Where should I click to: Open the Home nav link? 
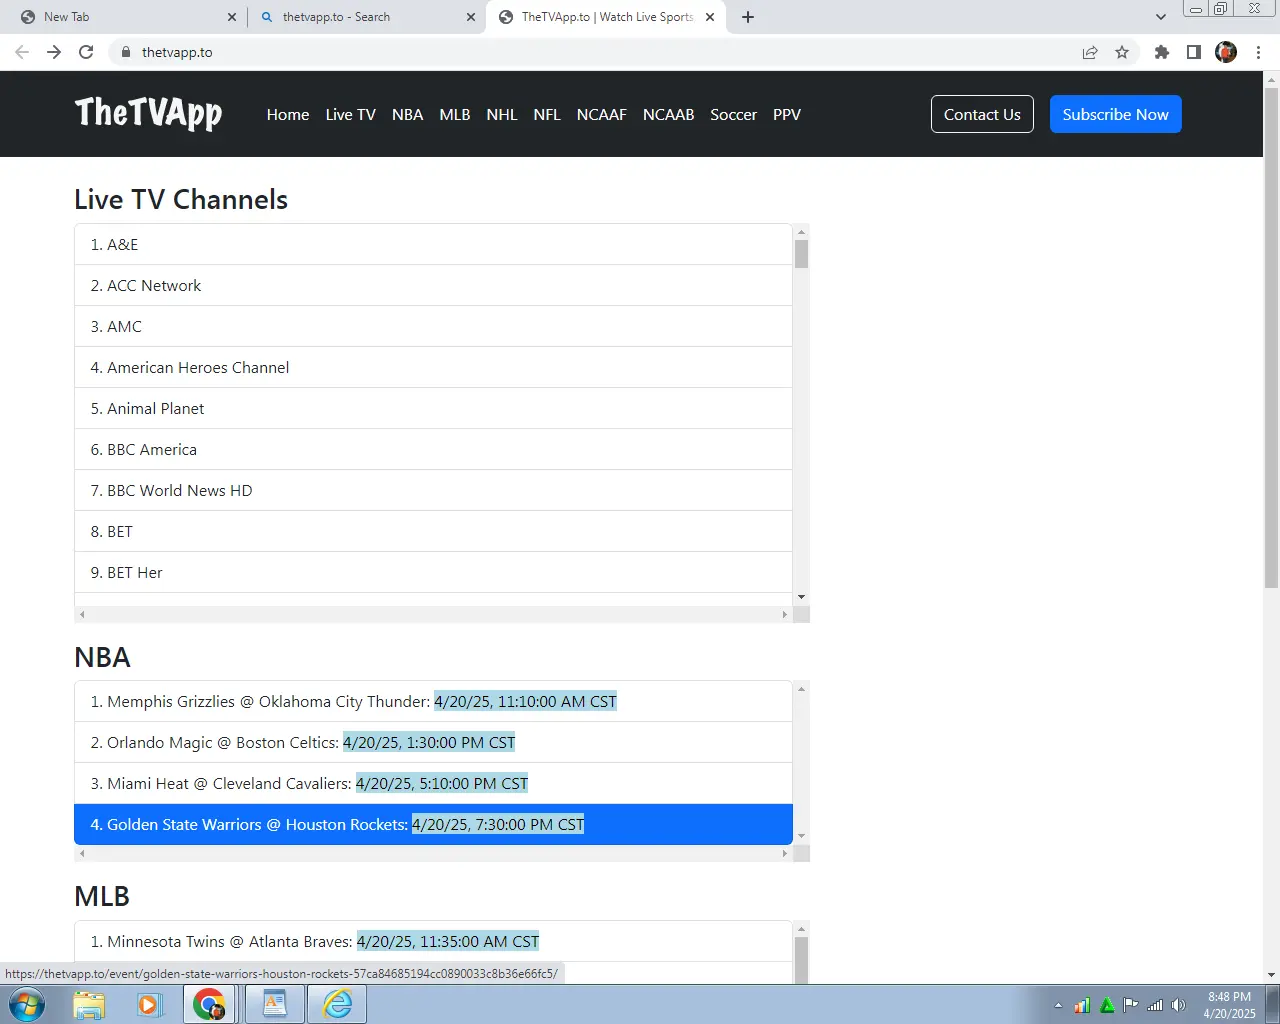pos(288,114)
